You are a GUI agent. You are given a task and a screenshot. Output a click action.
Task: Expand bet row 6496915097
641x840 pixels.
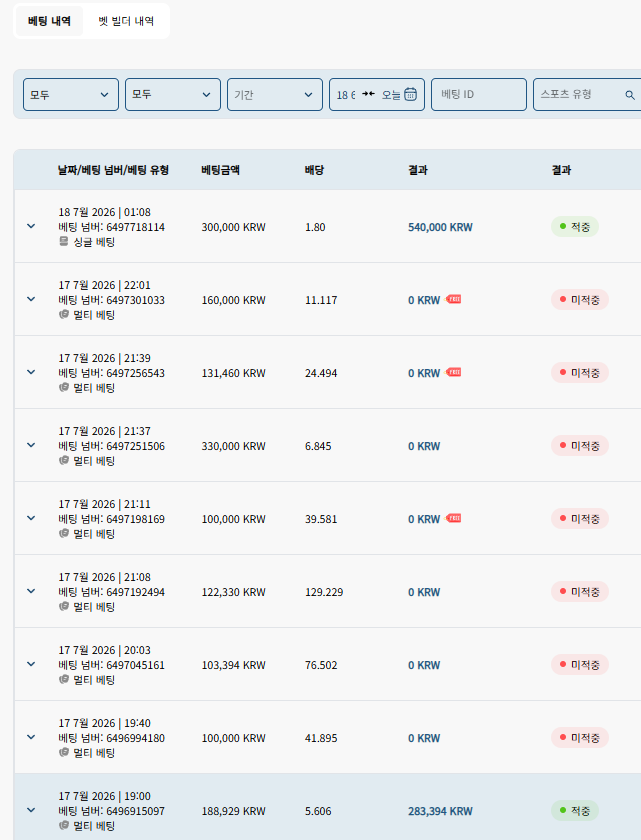tap(31, 810)
